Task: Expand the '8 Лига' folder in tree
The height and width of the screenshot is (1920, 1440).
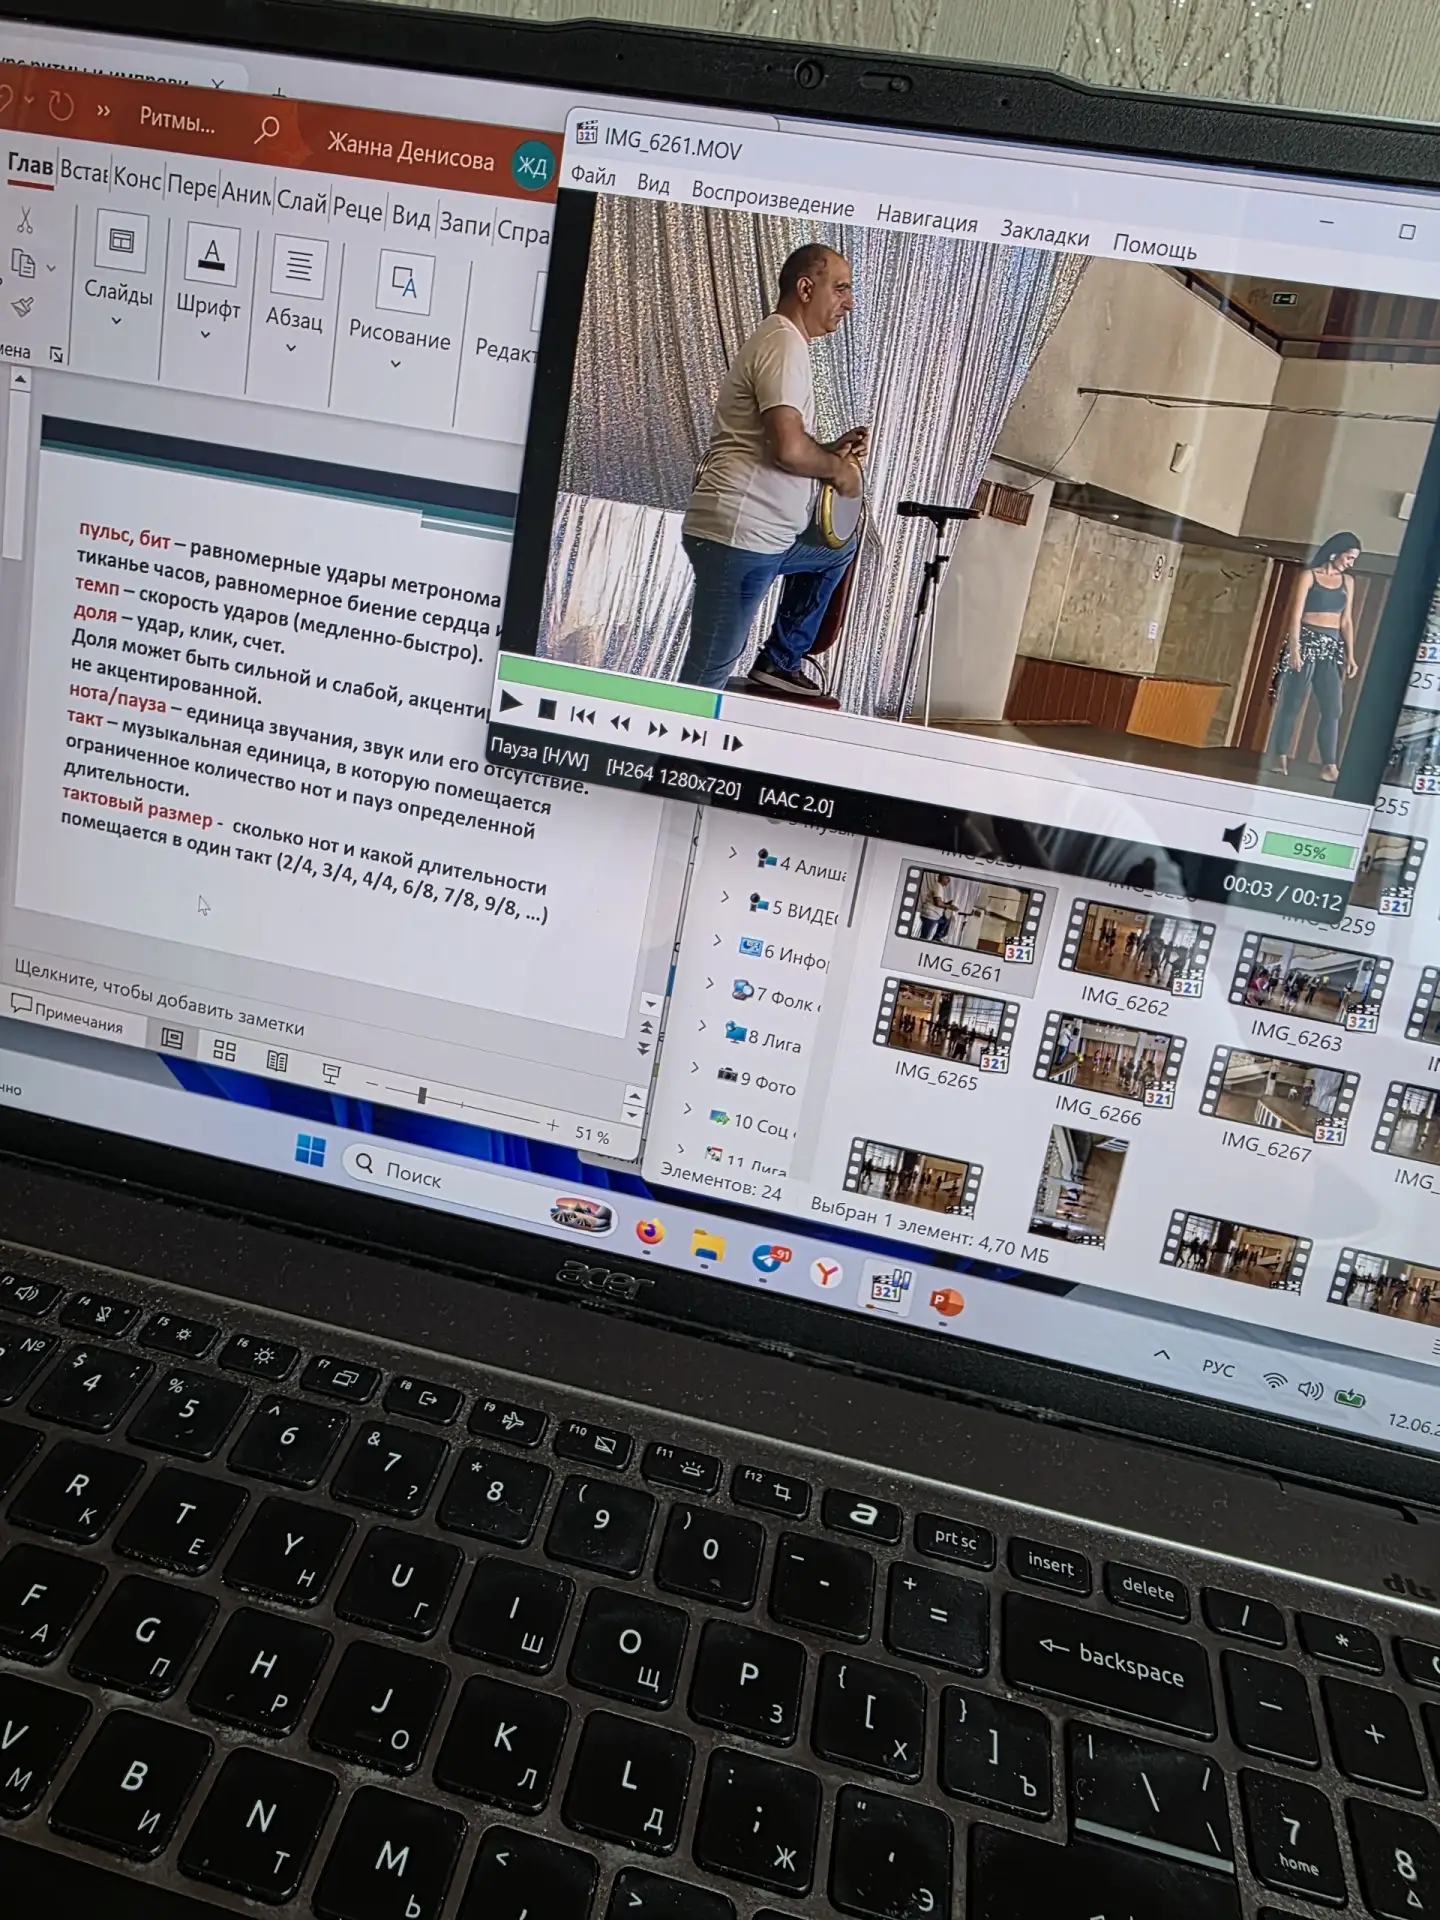Action: 702,1025
